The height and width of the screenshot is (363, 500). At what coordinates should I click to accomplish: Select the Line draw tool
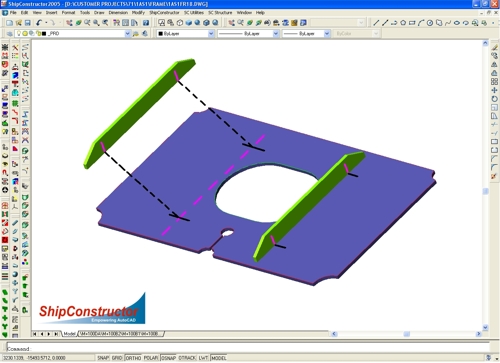376,23
